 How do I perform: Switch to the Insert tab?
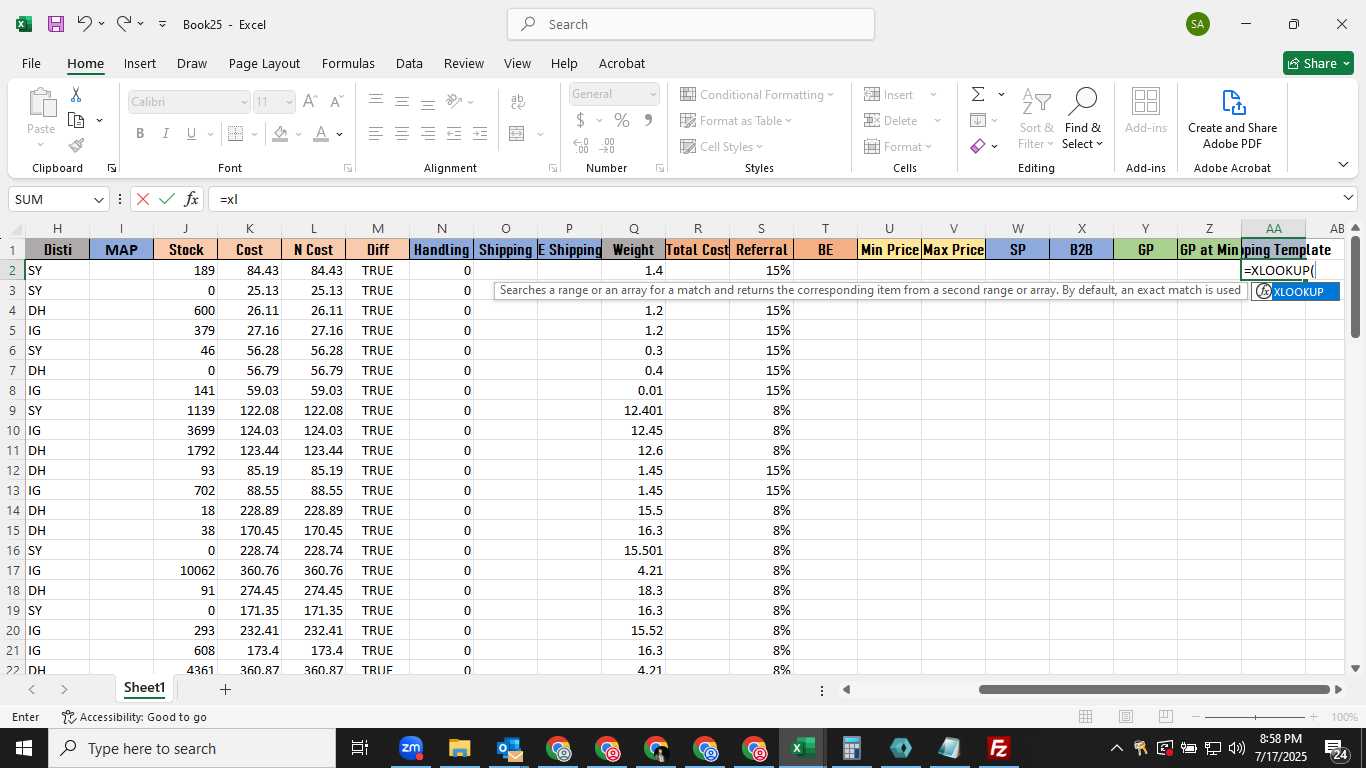pyautogui.click(x=139, y=63)
